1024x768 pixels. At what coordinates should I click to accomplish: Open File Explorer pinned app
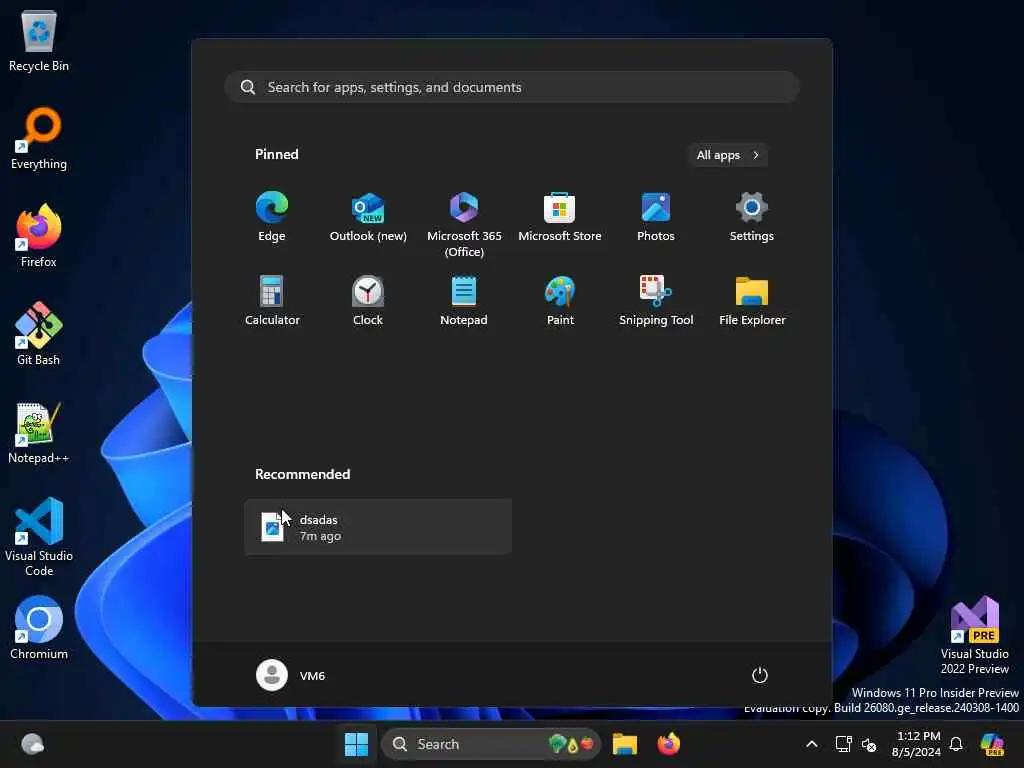point(752,300)
